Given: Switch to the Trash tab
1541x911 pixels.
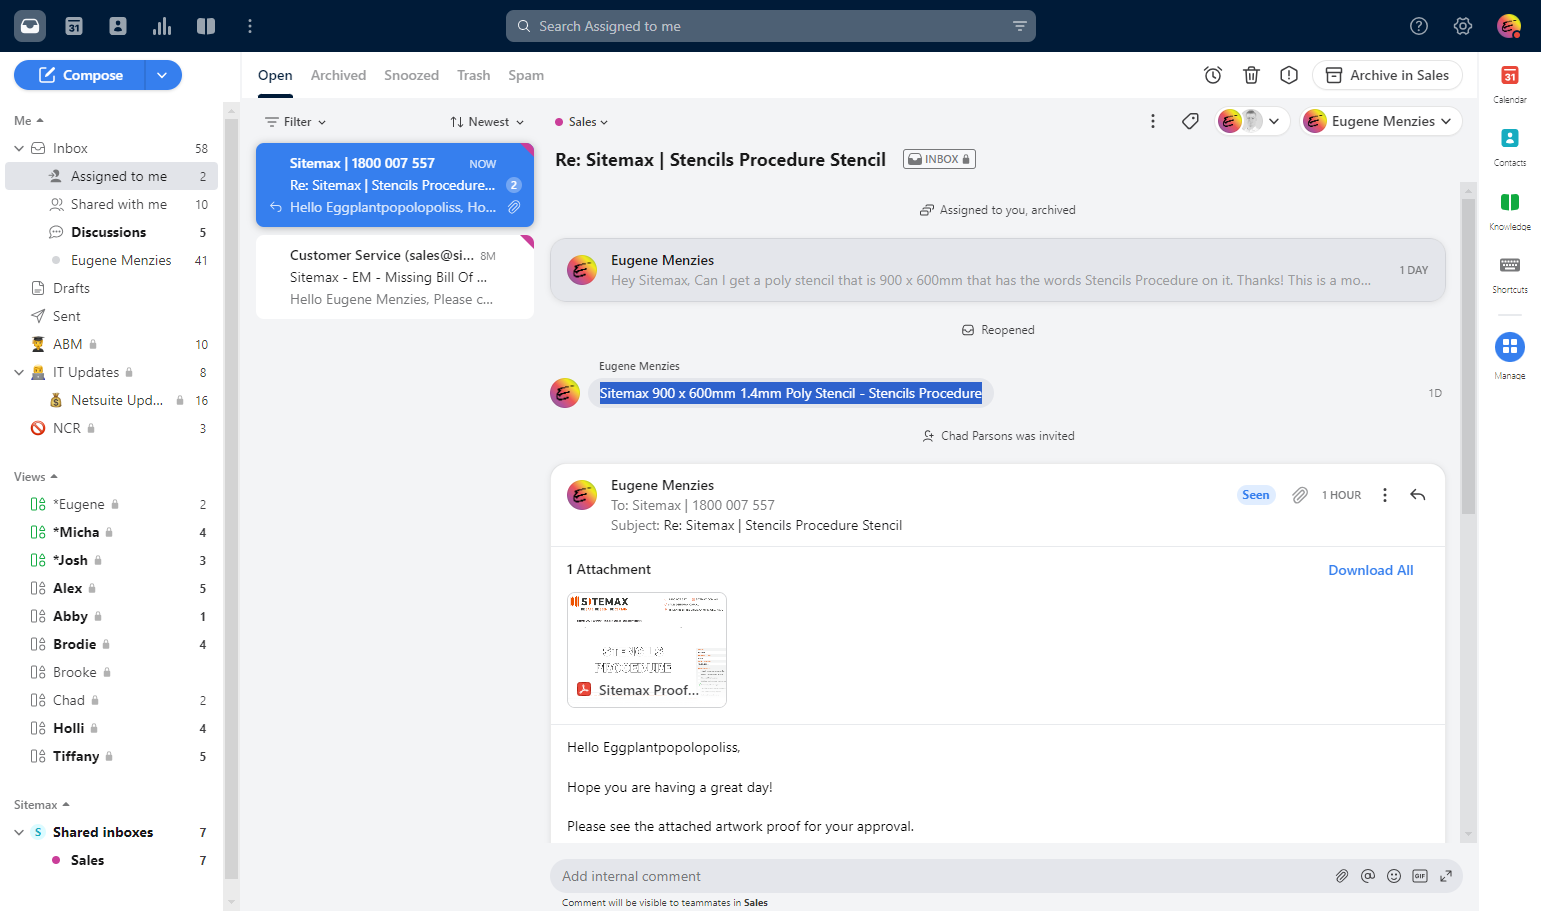Looking at the screenshot, I should 474,75.
